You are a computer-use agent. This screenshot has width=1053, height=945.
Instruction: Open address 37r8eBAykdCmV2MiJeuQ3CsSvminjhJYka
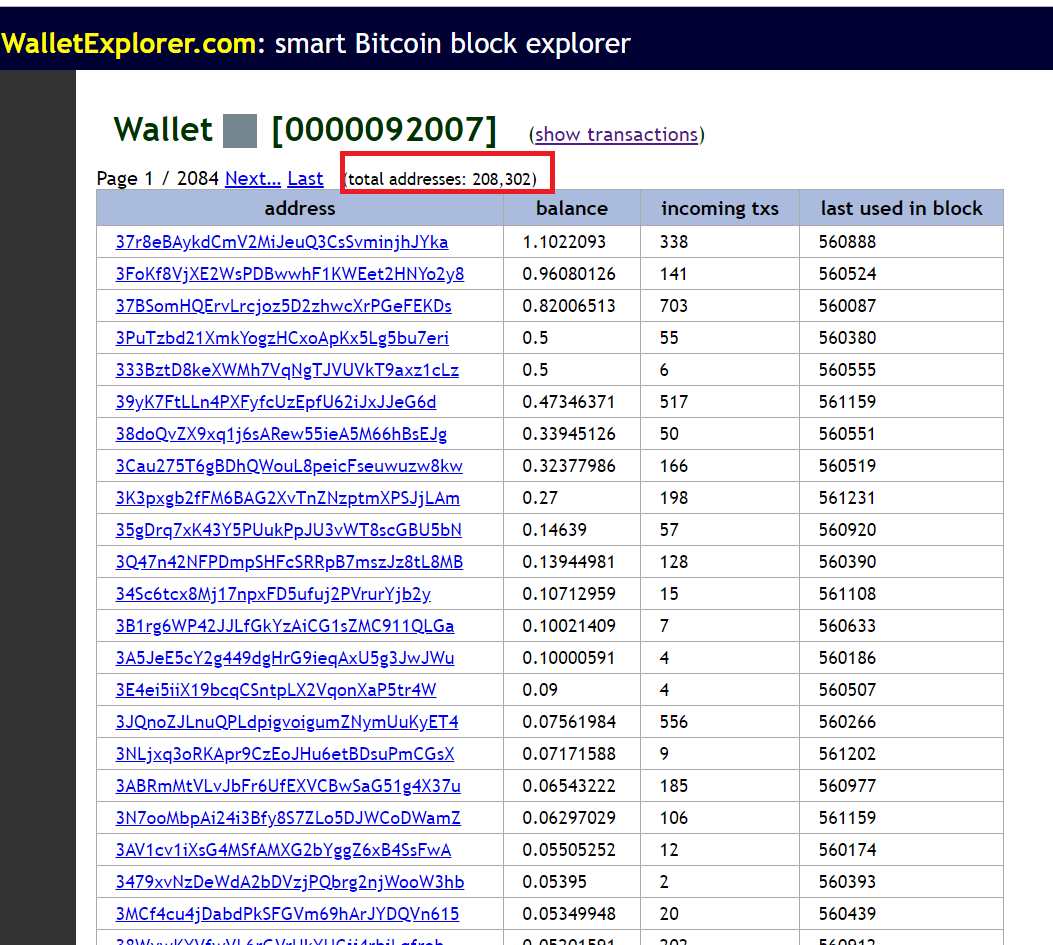pos(282,242)
